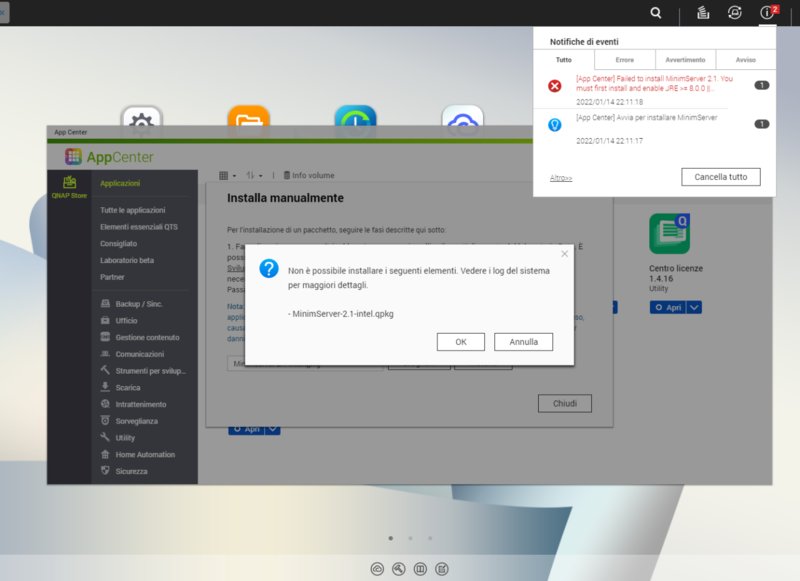Click the Altro>> link
Image resolution: width=800 pixels, height=581 pixels.
point(562,178)
